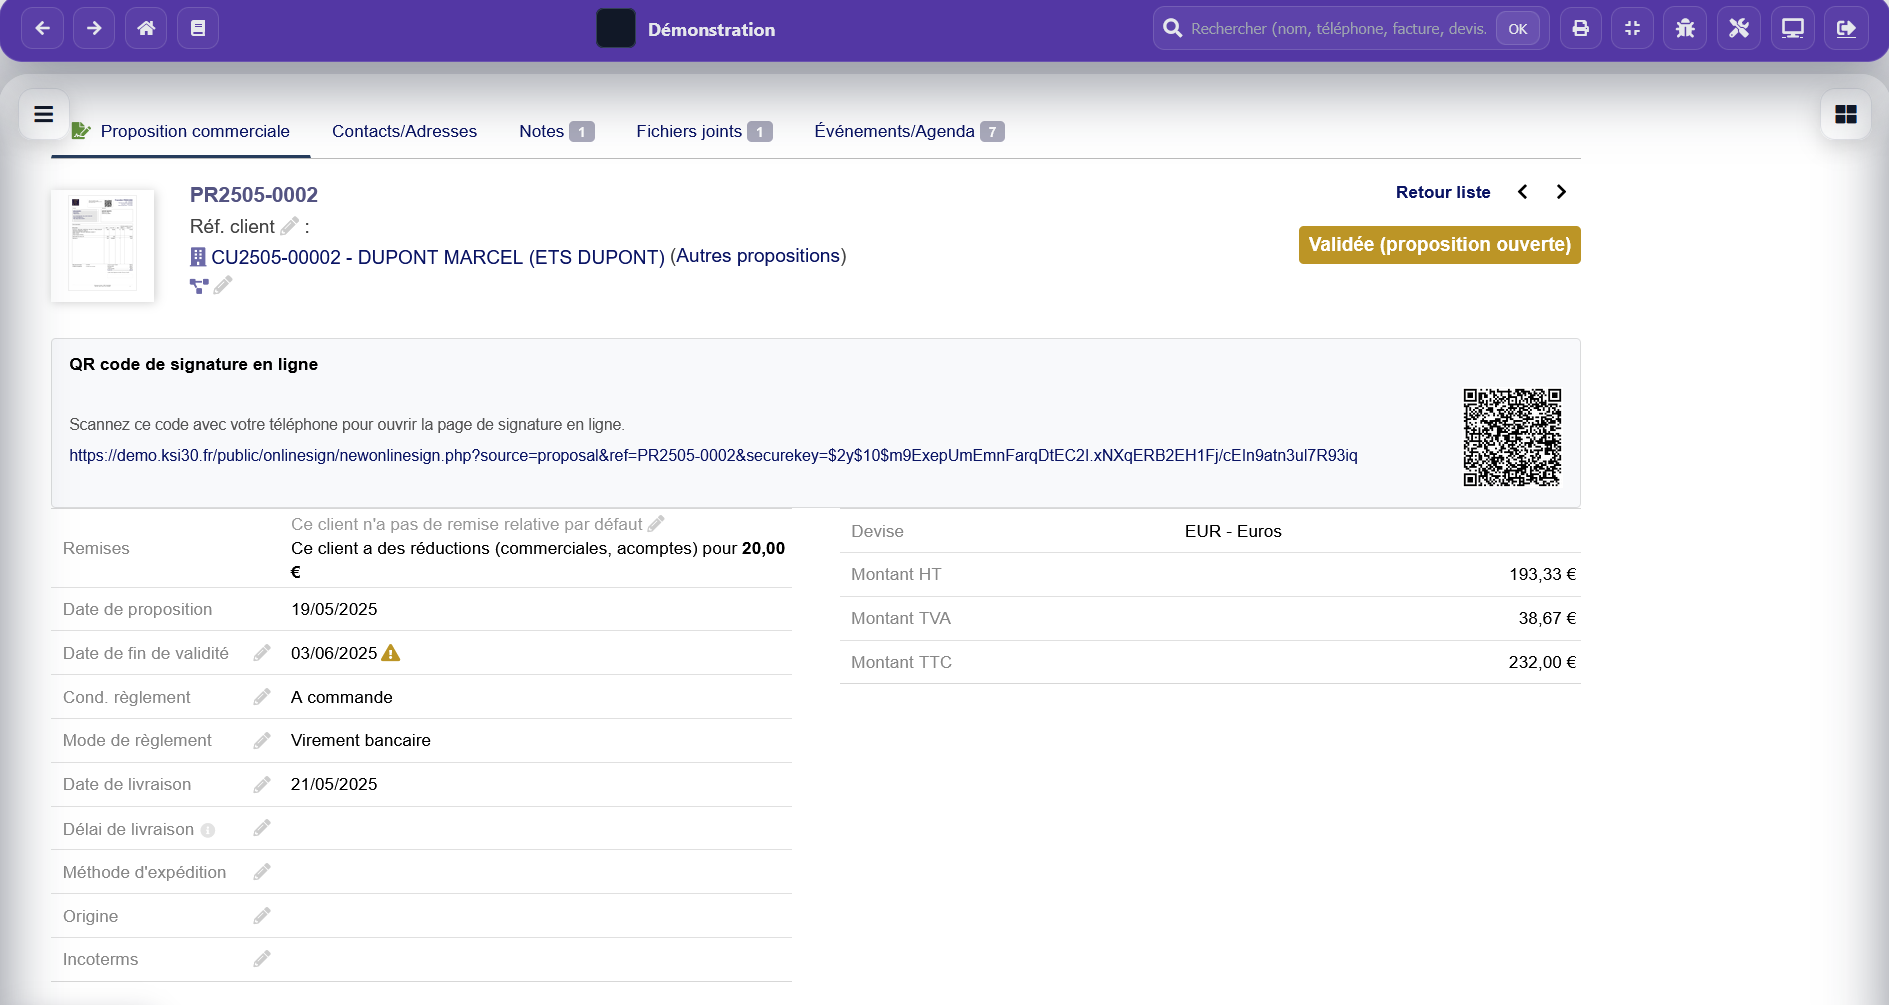The width and height of the screenshot is (1889, 1005).
Task: Click the Retour liste link
Action: [1442, 192]
